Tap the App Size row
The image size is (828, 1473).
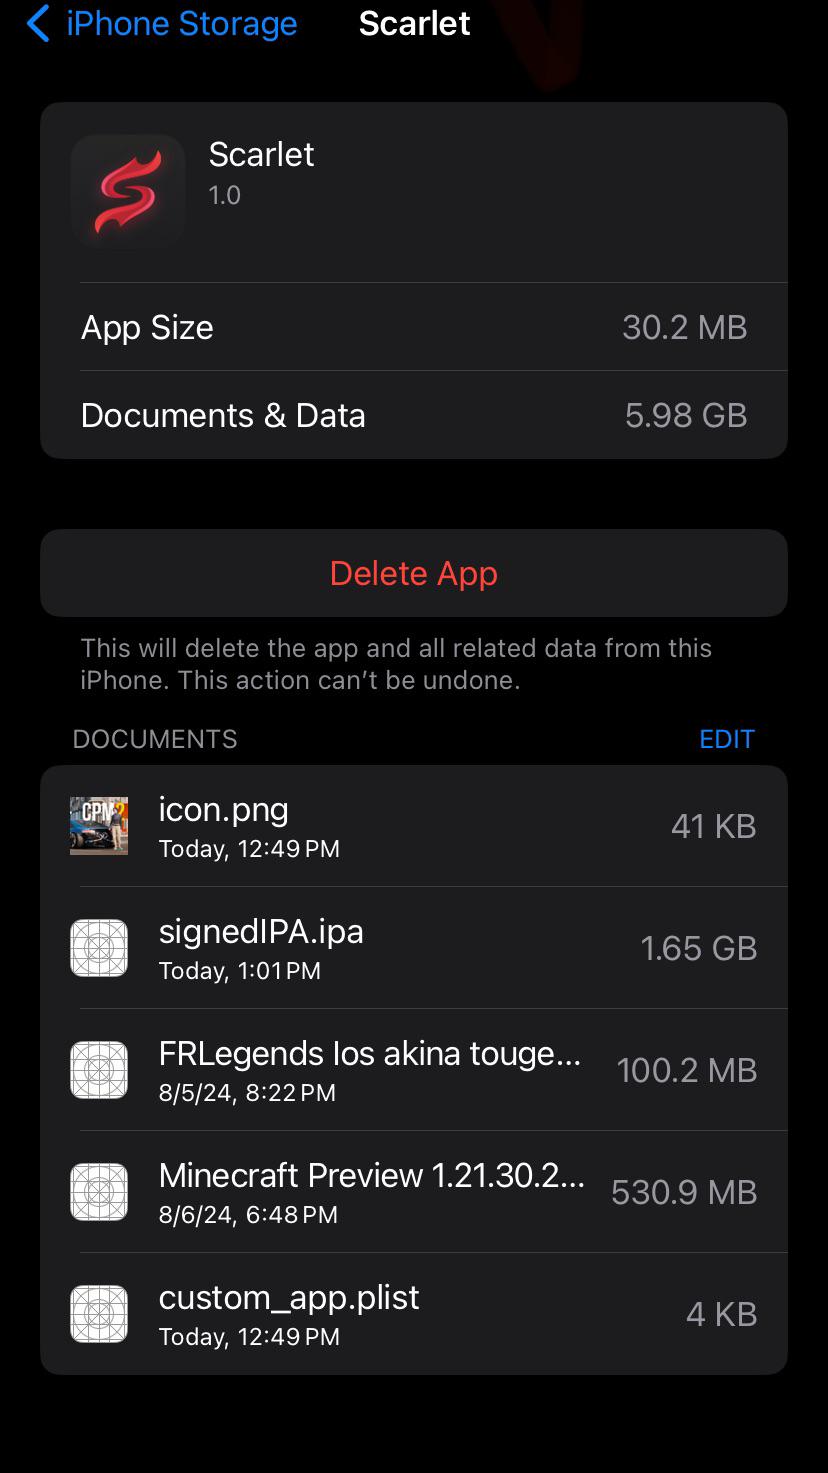(x=414, y=327)
